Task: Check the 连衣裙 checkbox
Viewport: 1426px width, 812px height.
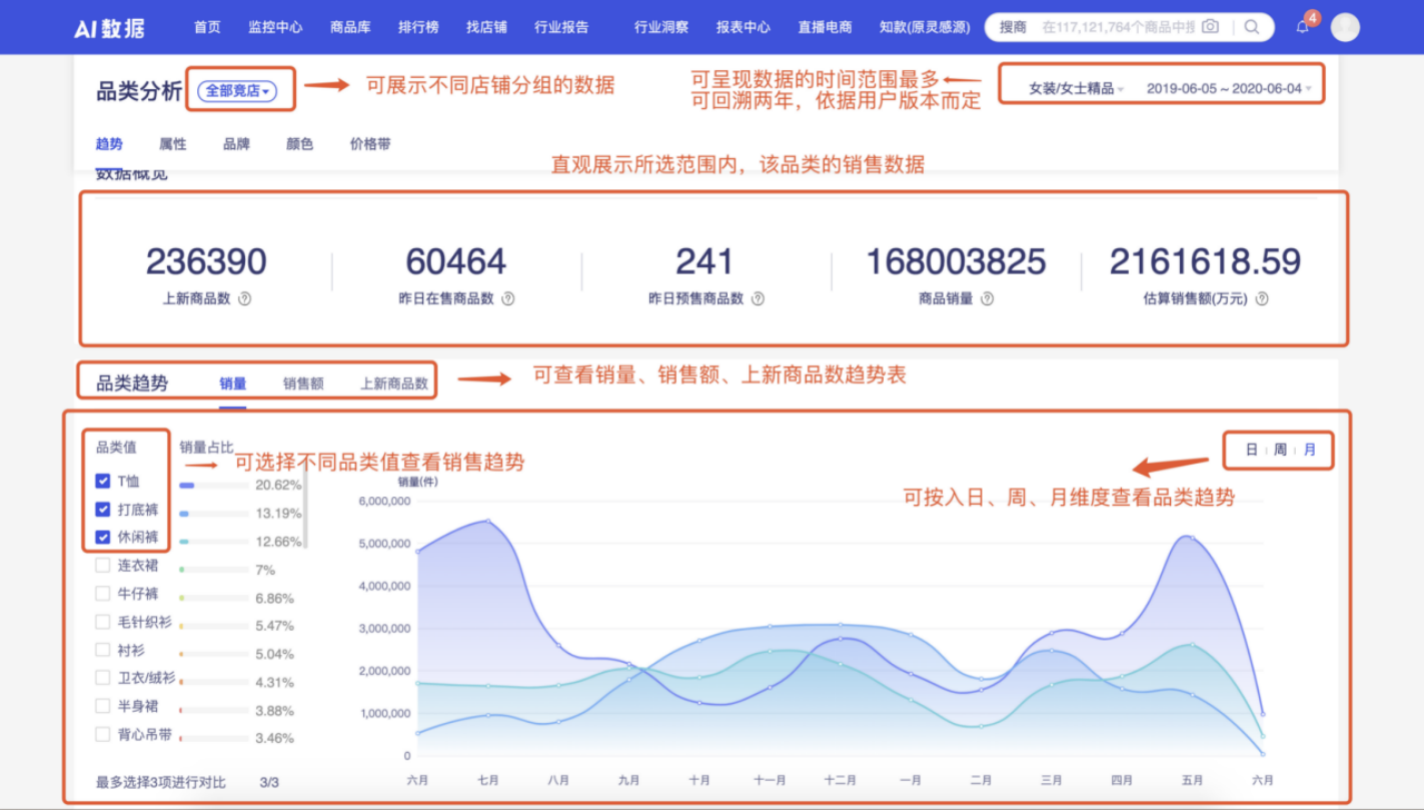Action: (x=102, y=565)
